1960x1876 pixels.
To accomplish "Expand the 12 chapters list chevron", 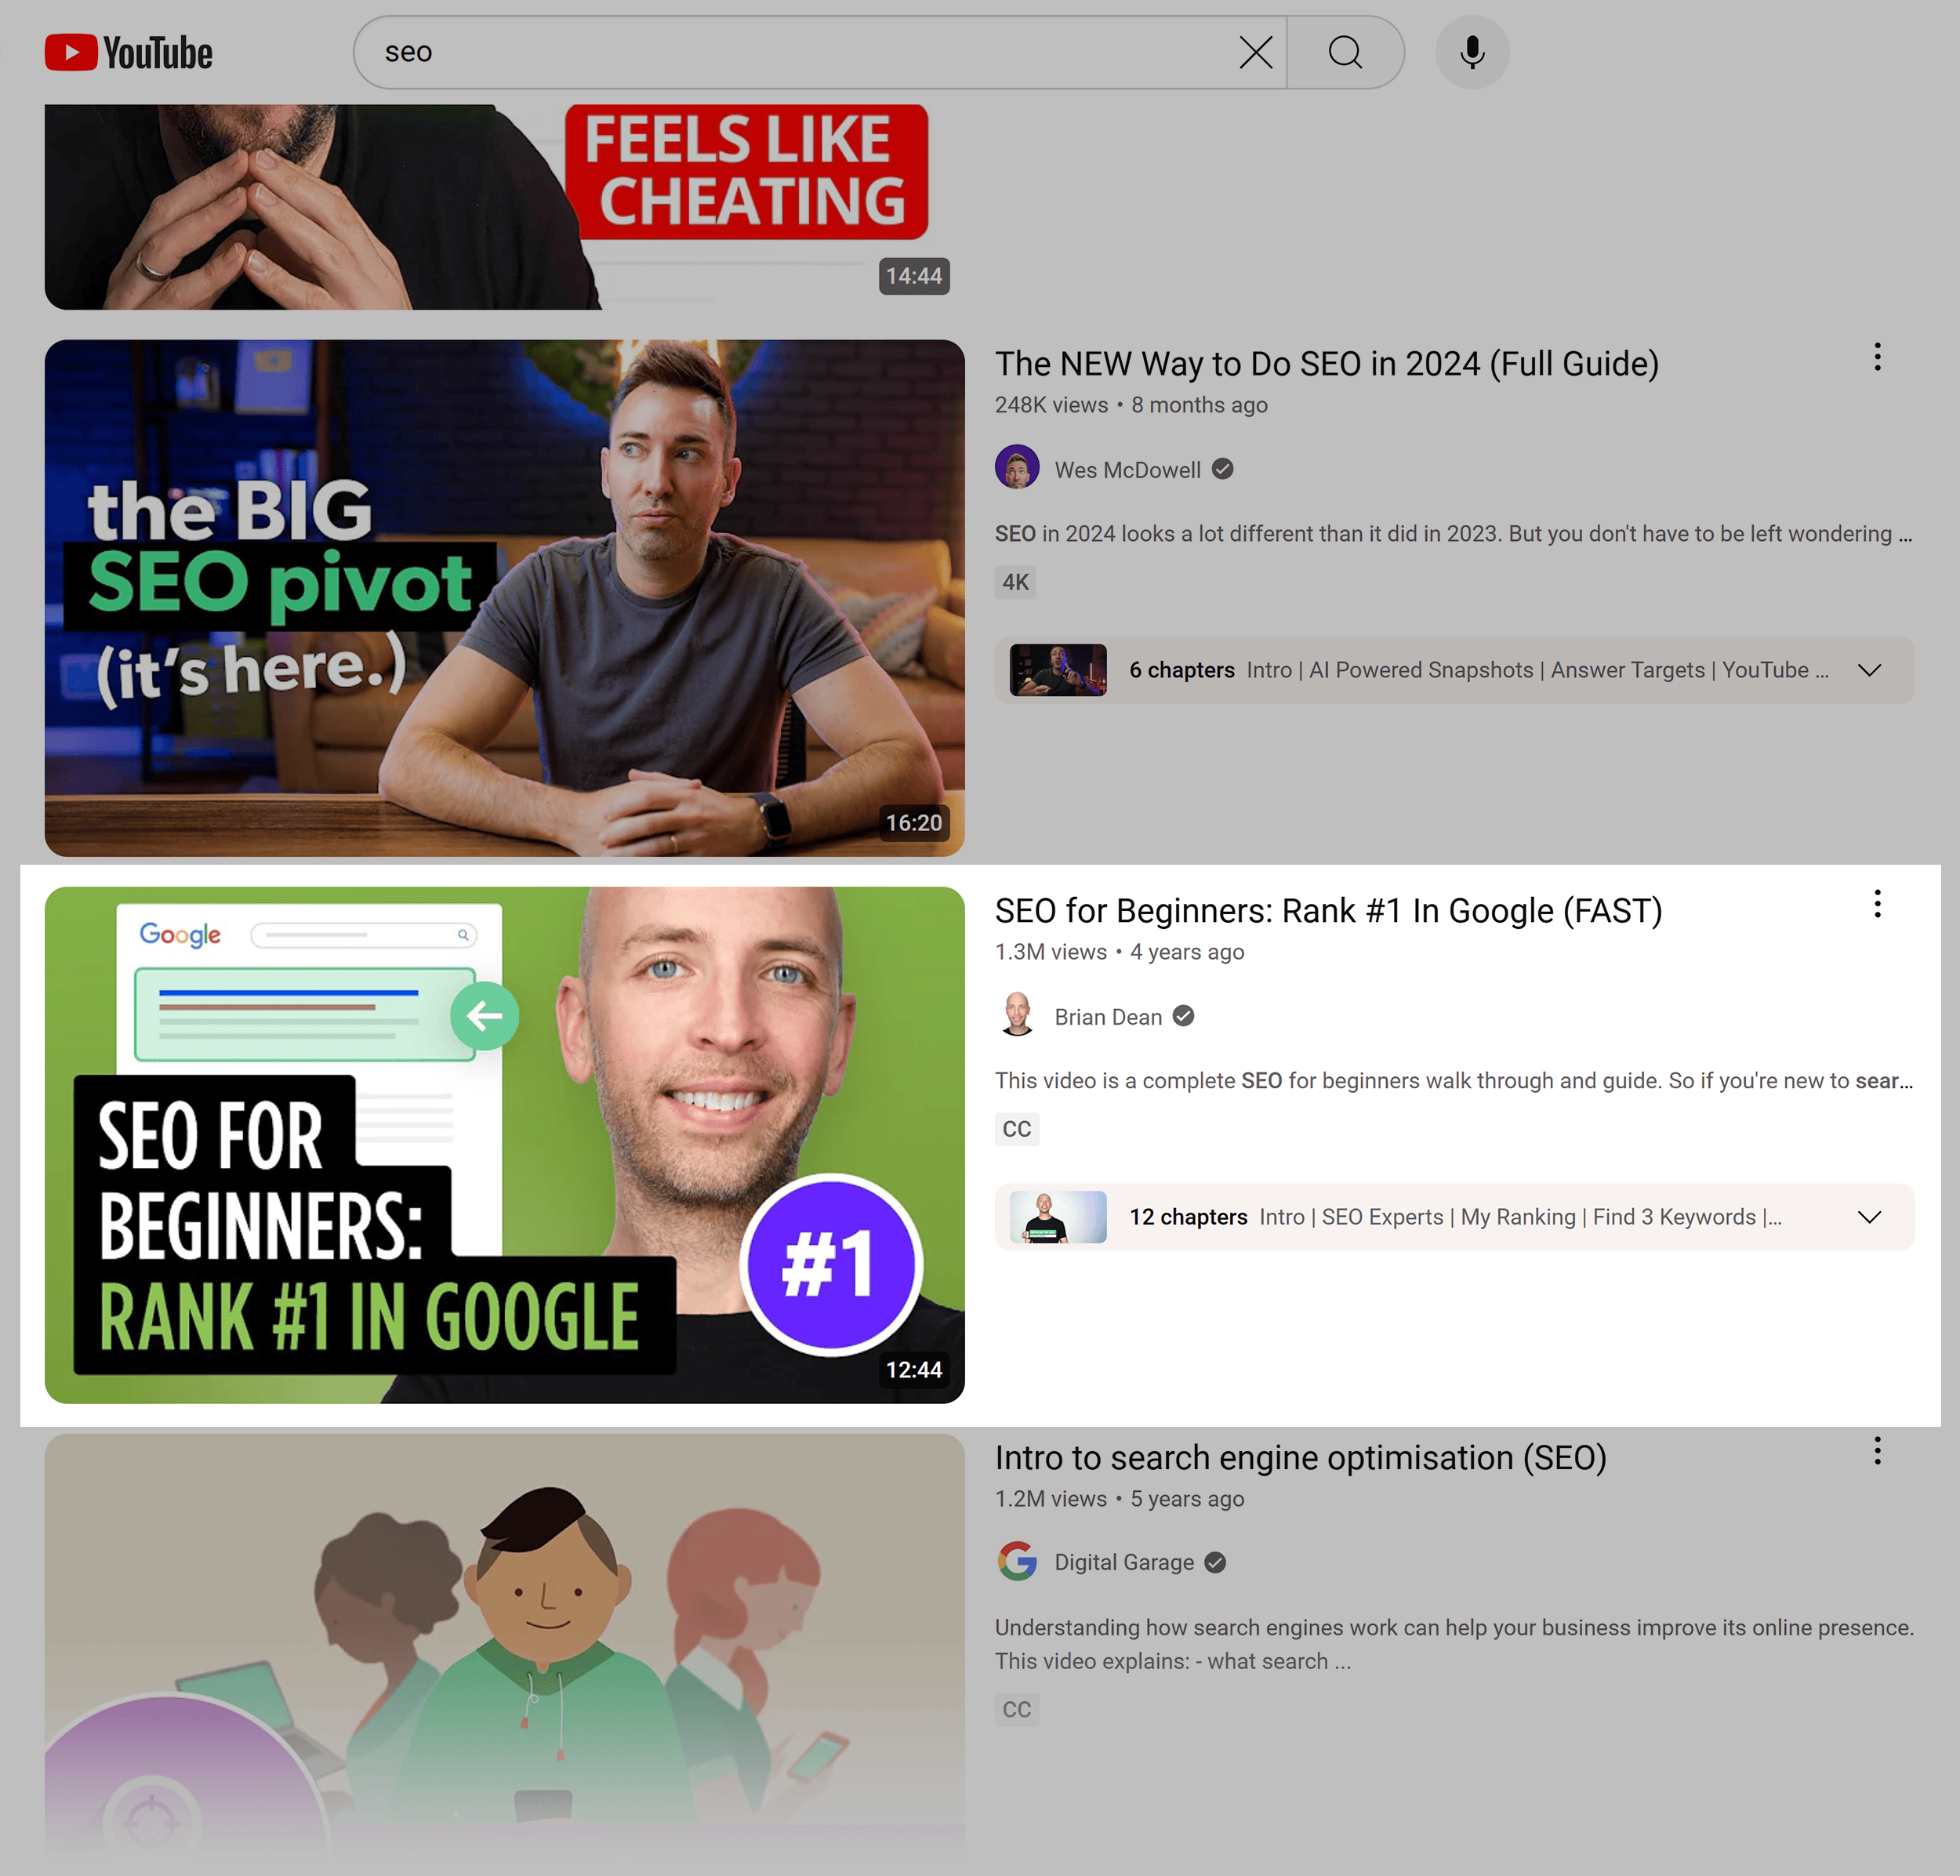I will click(x=1869, y=1217).
